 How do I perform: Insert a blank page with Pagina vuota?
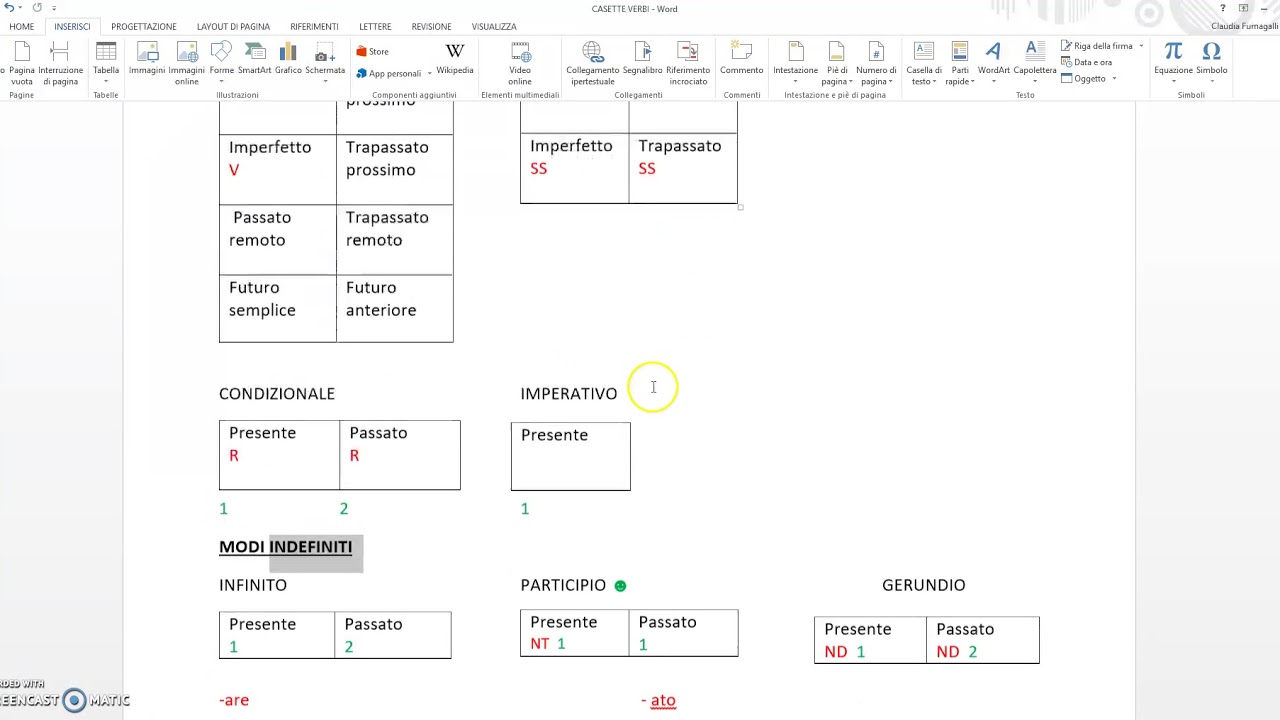point(21,63)
